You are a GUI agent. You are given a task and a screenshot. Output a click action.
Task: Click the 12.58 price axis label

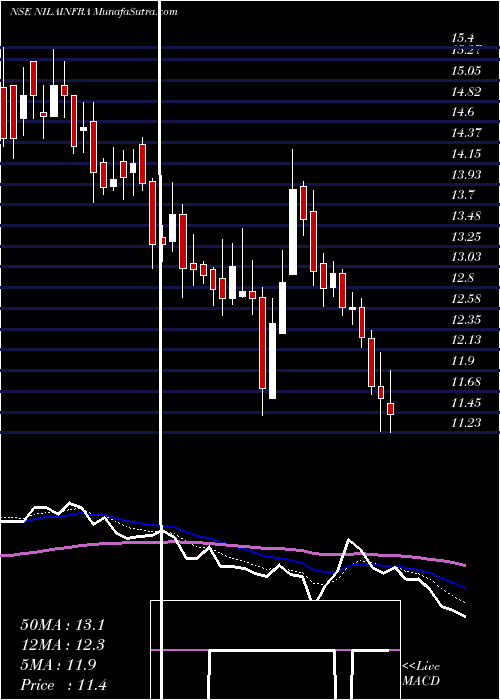click(467, 299)
